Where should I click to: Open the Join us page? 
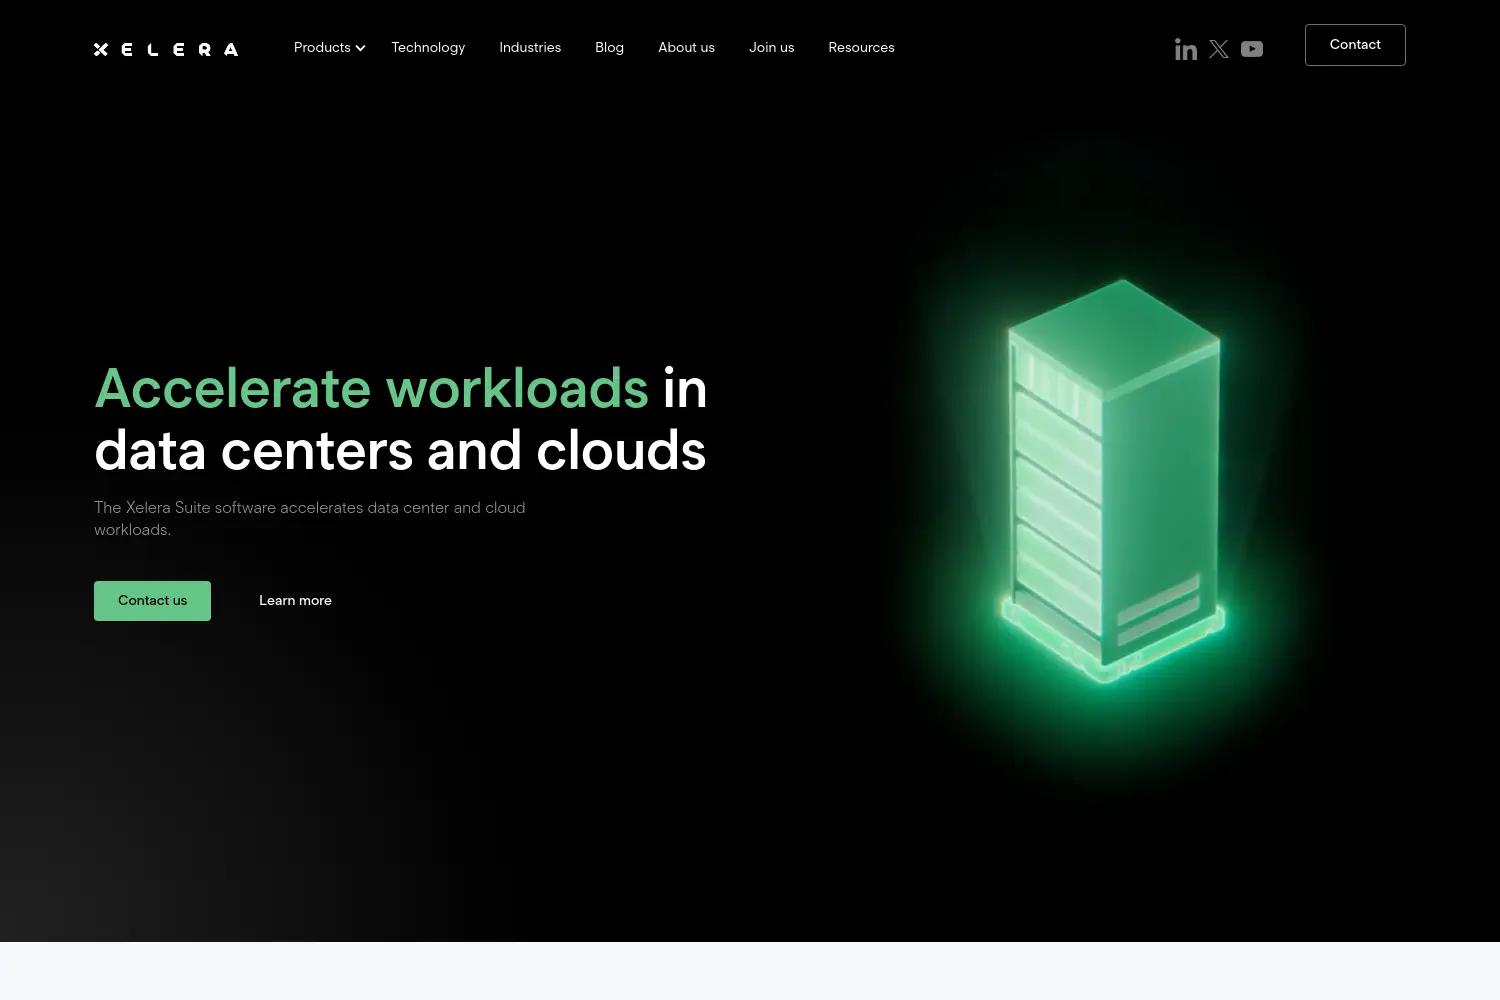coord(771,47)
